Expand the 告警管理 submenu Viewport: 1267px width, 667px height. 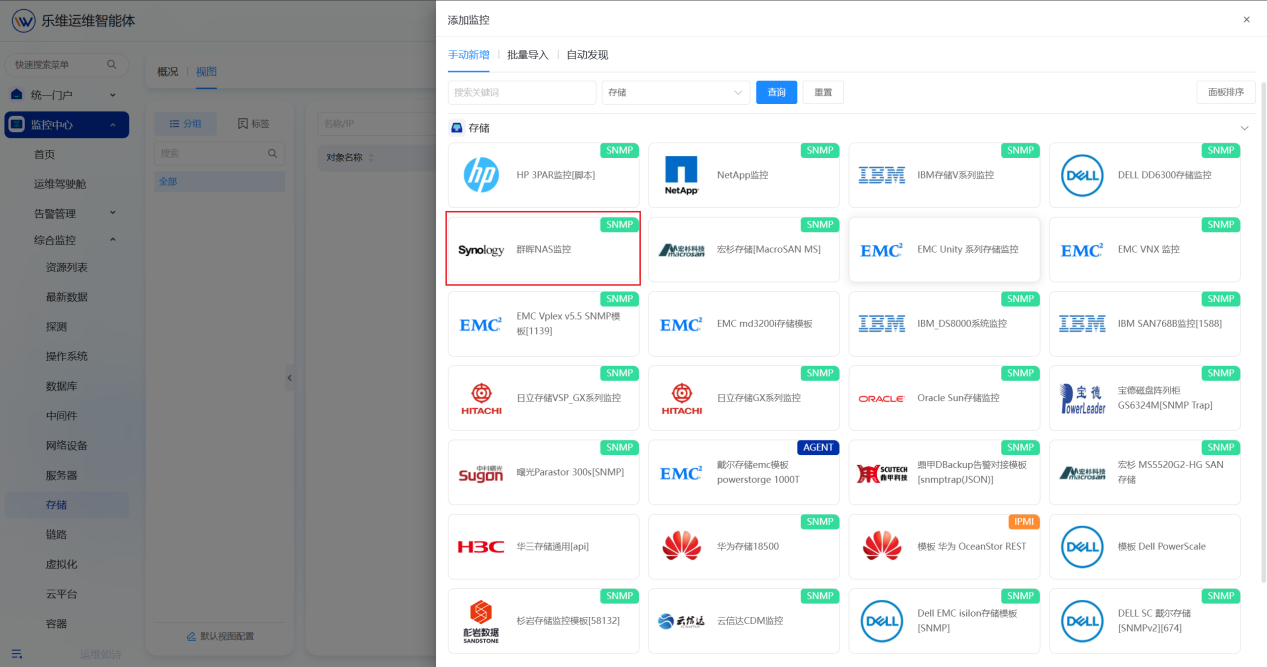click(x=112, y=213)
